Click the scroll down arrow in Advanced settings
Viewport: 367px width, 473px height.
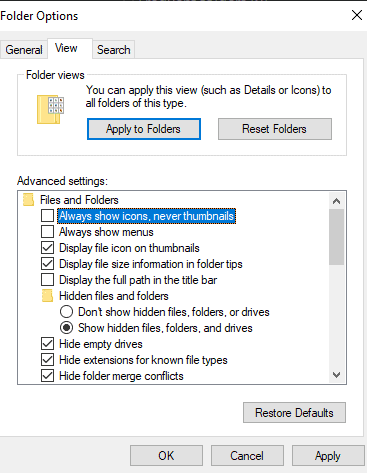[336, 375]
